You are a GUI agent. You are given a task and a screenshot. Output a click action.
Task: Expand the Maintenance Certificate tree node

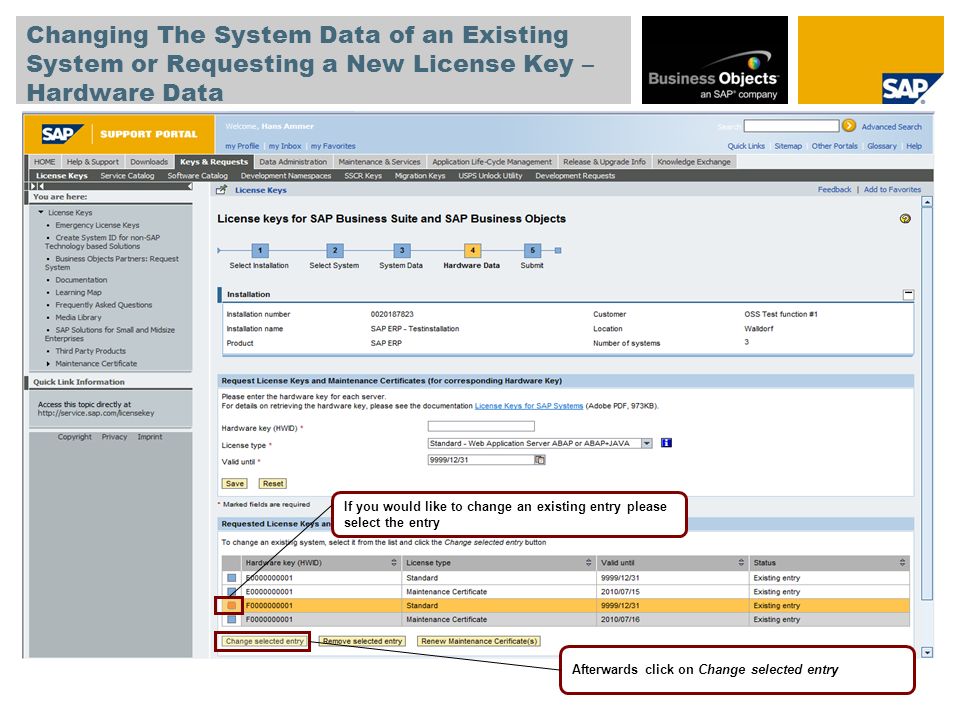[x=48, y=364]
